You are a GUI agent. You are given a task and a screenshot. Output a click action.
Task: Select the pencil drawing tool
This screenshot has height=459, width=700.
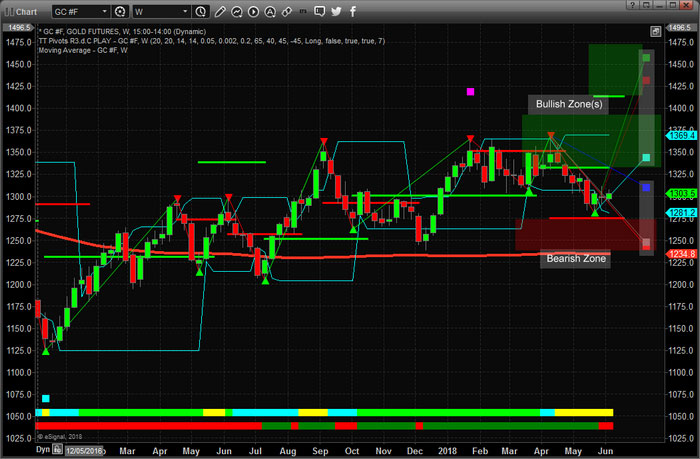click(x=220, y=12)
